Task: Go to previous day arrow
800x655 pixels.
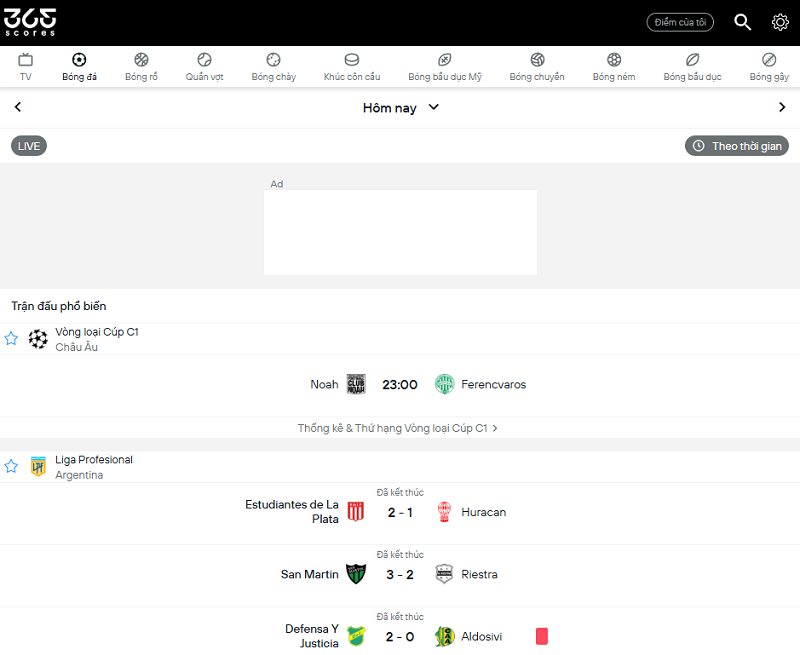Action: pyautogui.click(x=18, y=107)
